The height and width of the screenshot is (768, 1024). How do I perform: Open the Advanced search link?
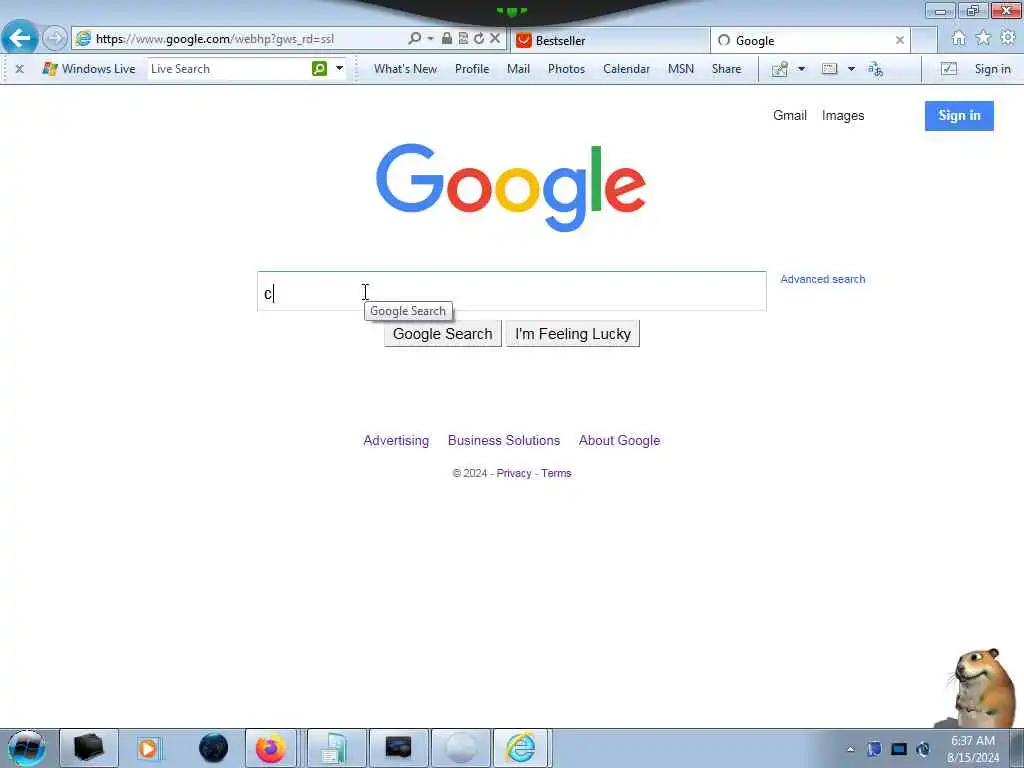click(x=822, y=279)
